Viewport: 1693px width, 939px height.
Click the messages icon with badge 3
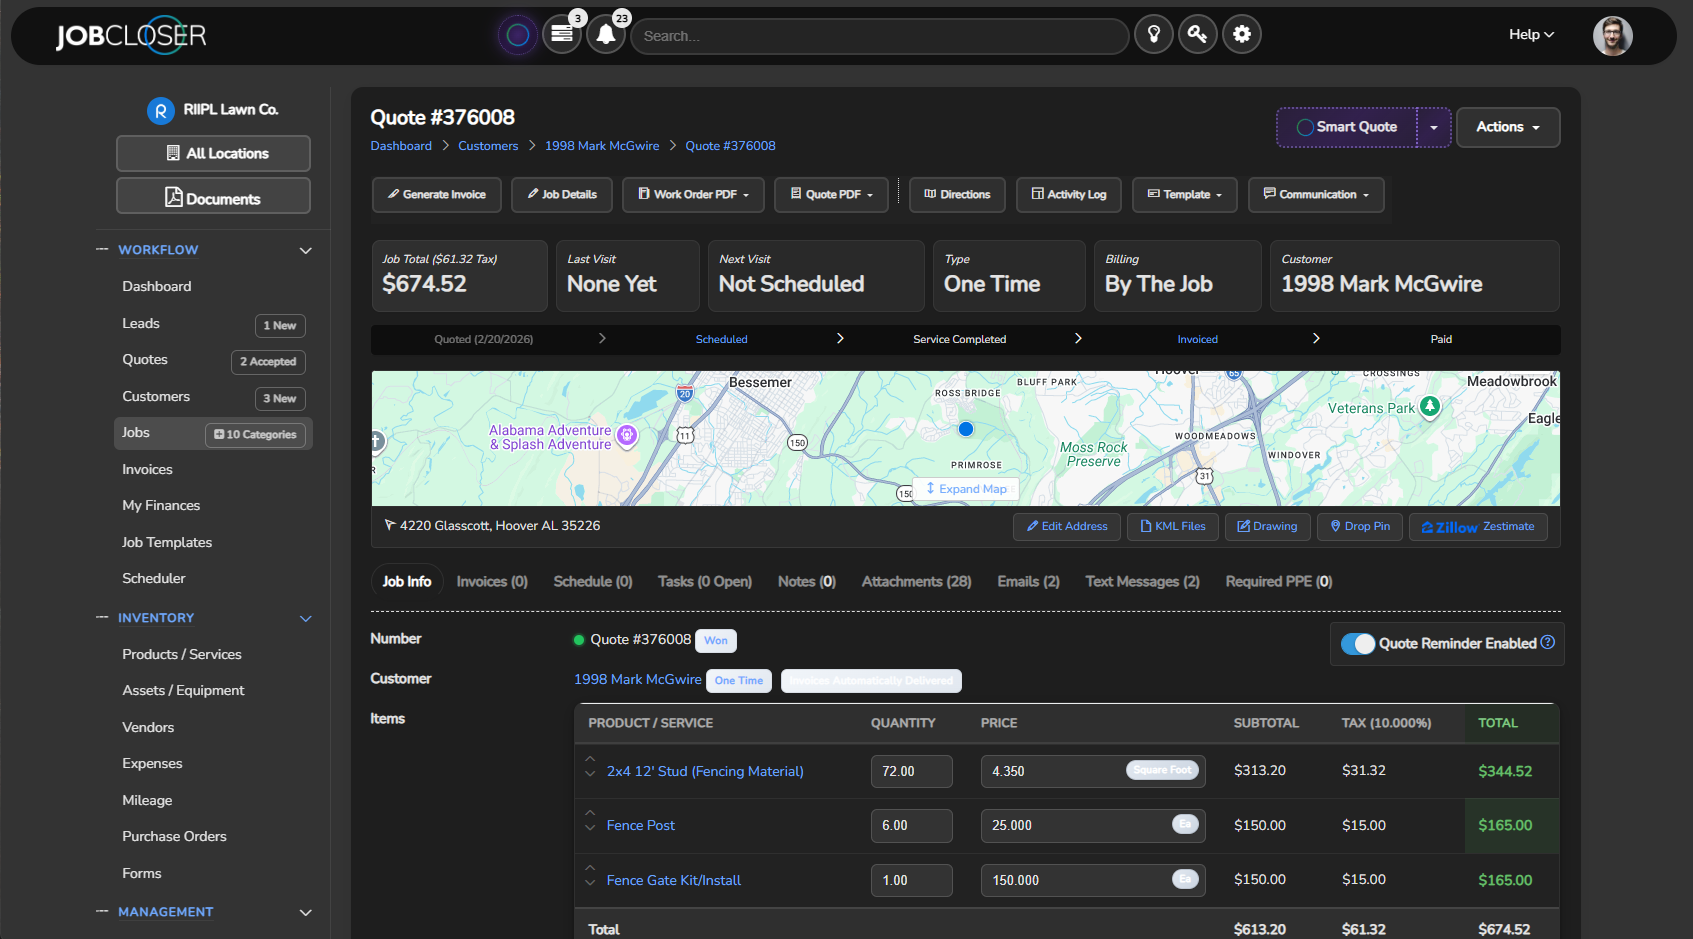tap(561, 34)
